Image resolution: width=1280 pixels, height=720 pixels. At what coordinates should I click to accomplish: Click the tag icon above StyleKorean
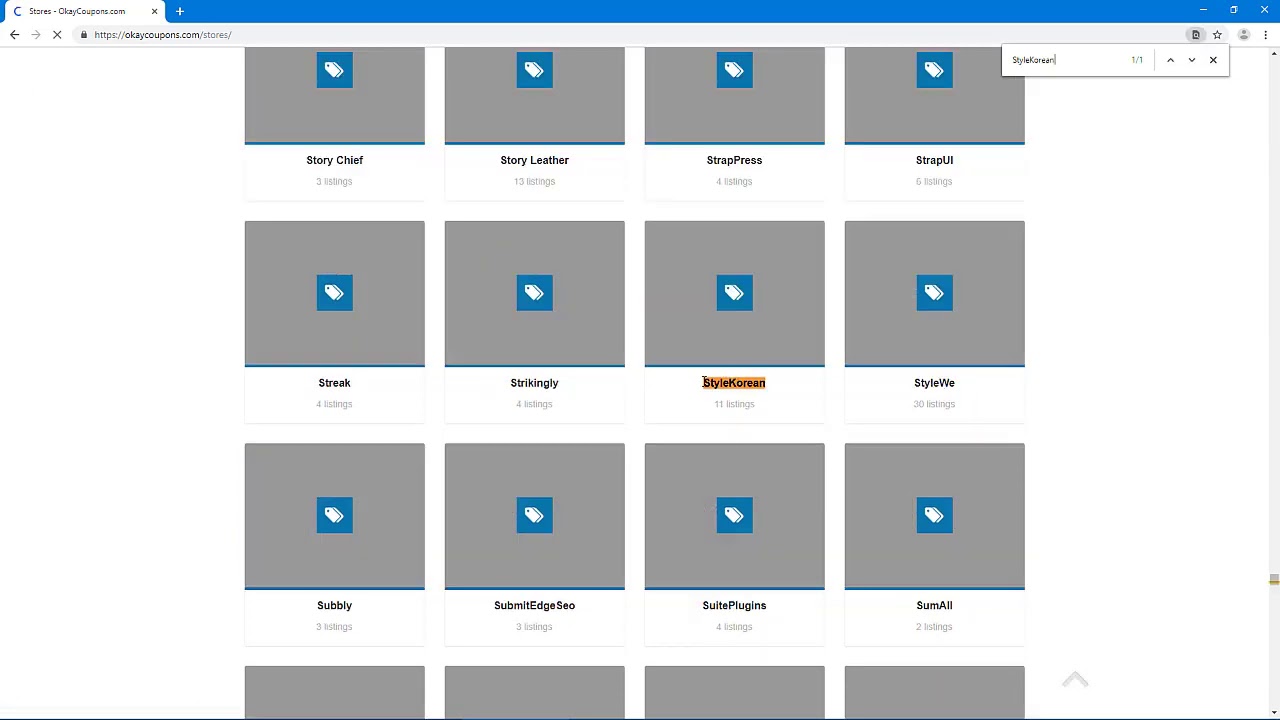click(734, 293)
